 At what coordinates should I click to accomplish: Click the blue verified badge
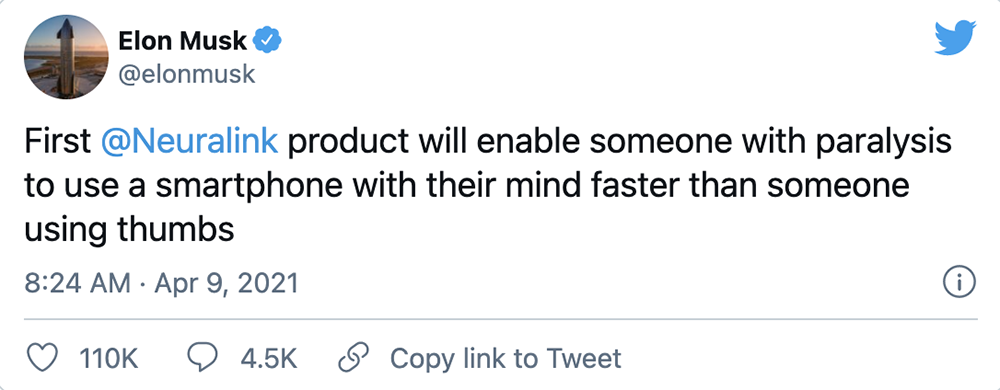point(268,41)
